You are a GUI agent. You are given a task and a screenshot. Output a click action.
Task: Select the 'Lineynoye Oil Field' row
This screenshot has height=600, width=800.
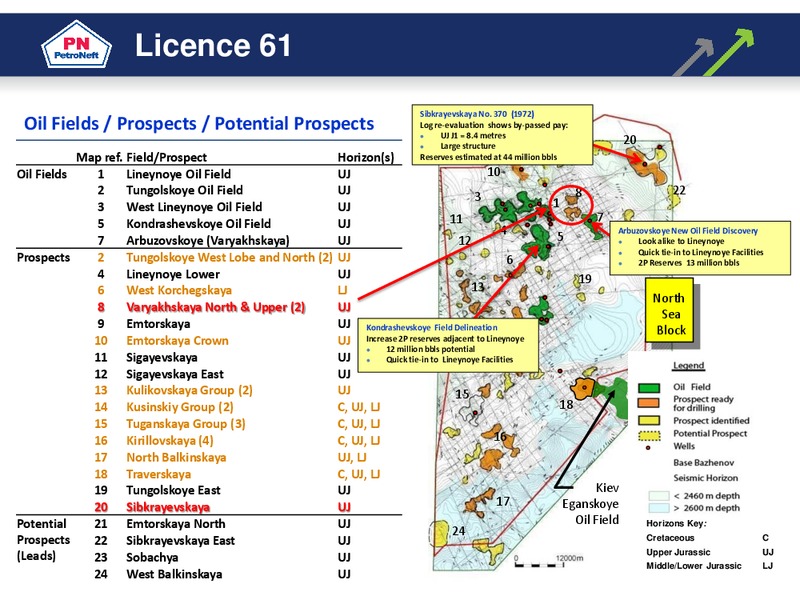[x=209, y=174]
